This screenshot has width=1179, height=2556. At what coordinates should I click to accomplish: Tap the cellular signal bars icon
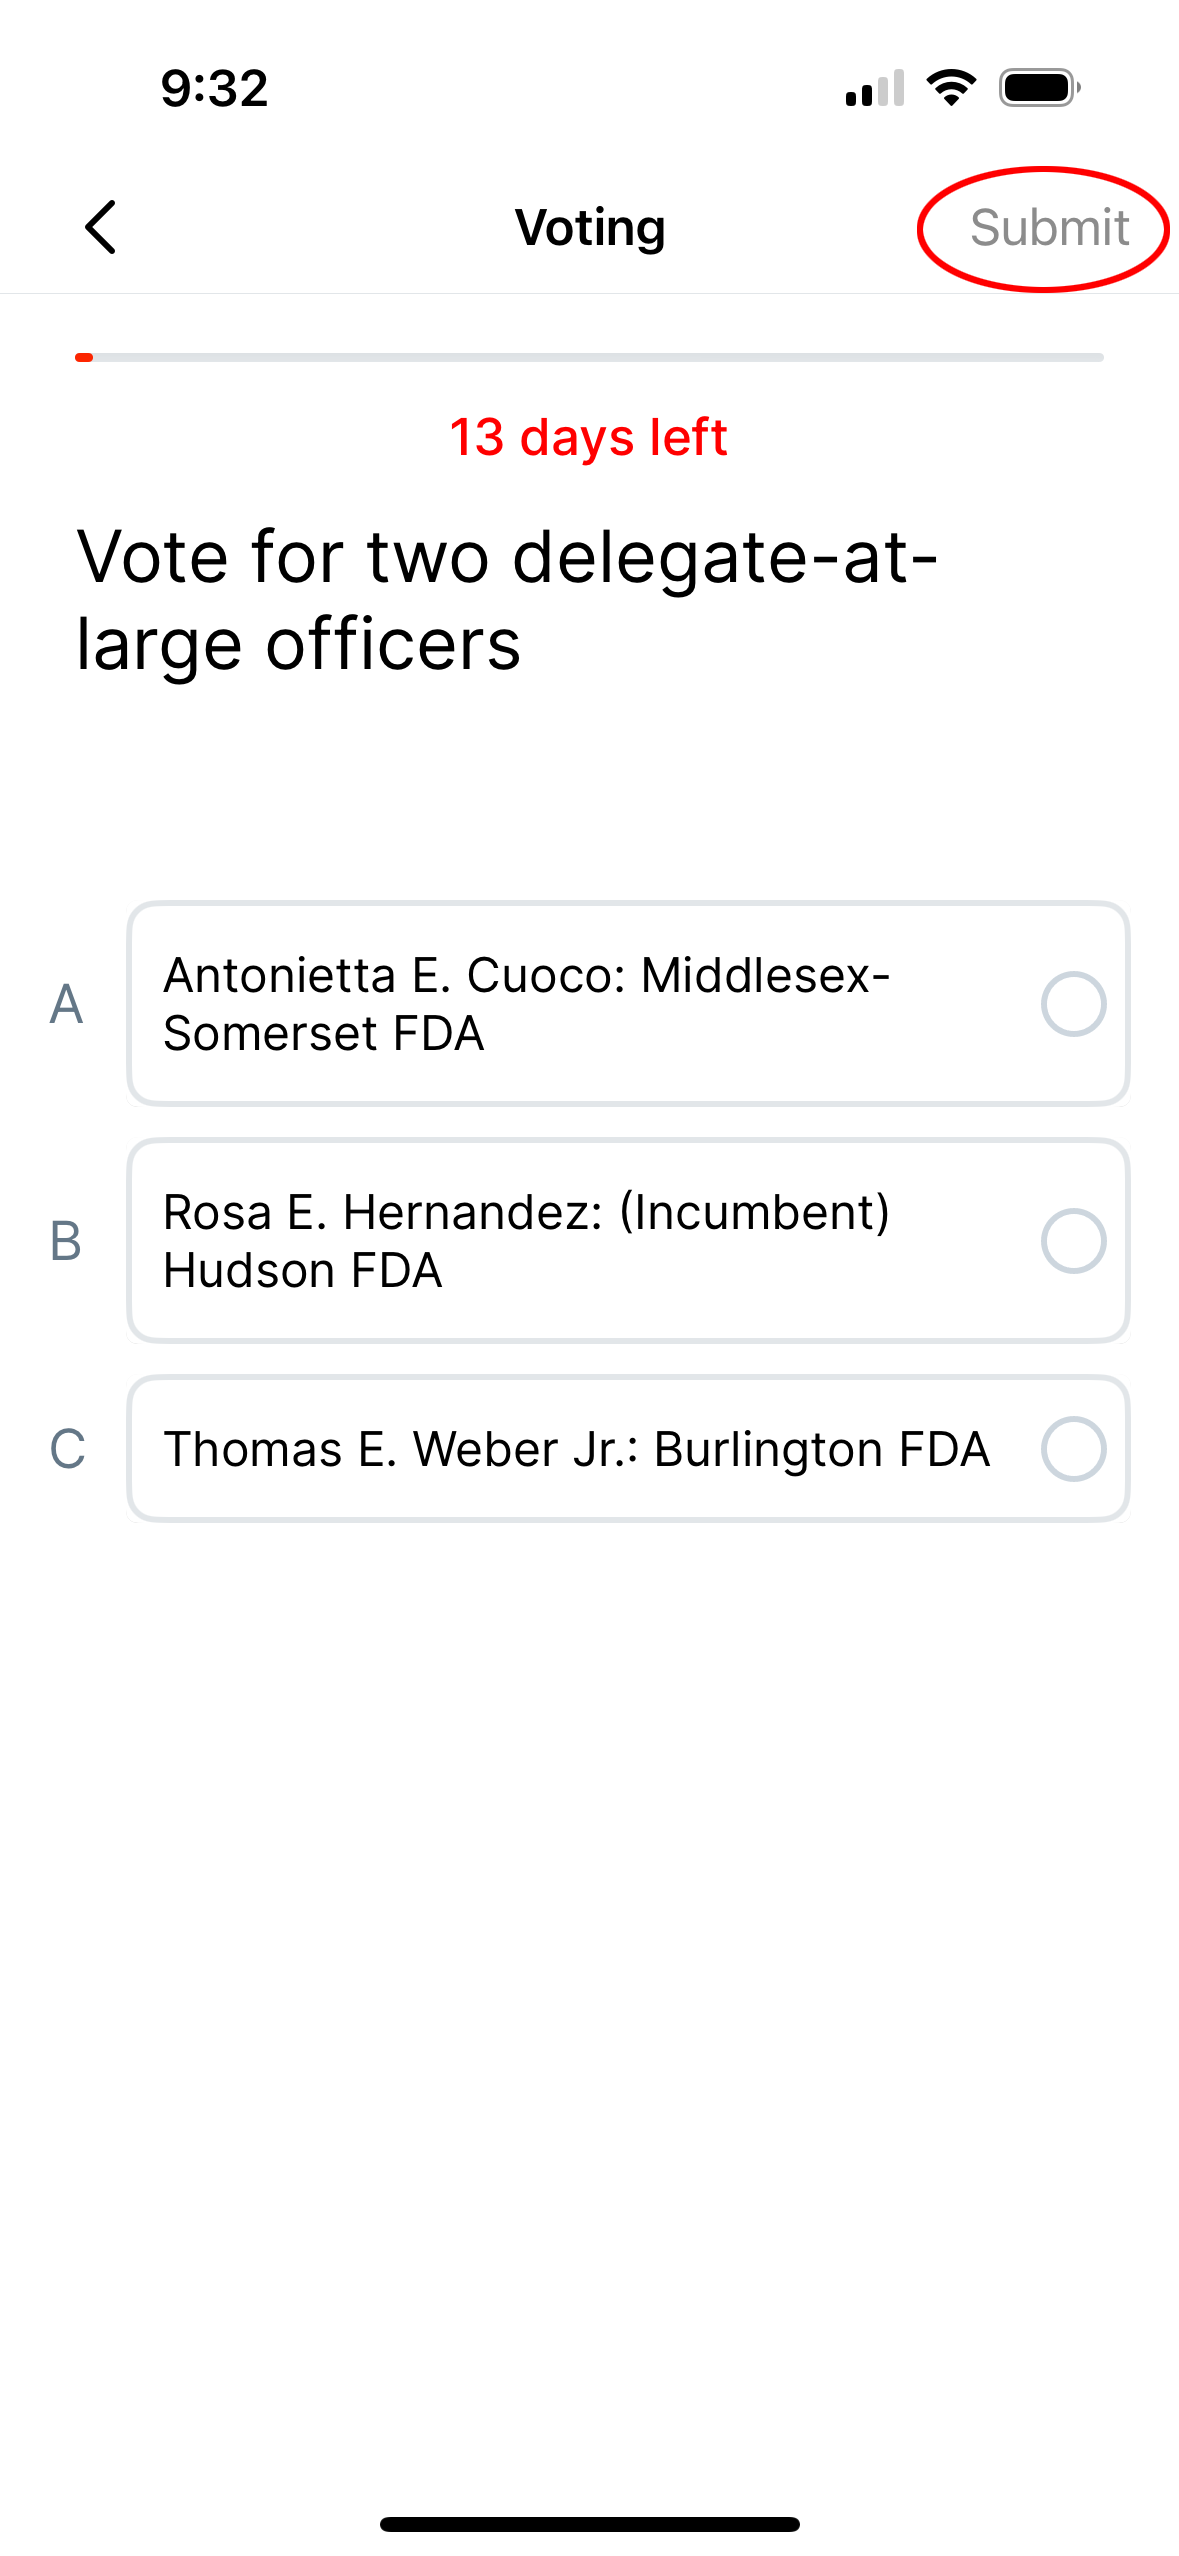coord(875,88)
